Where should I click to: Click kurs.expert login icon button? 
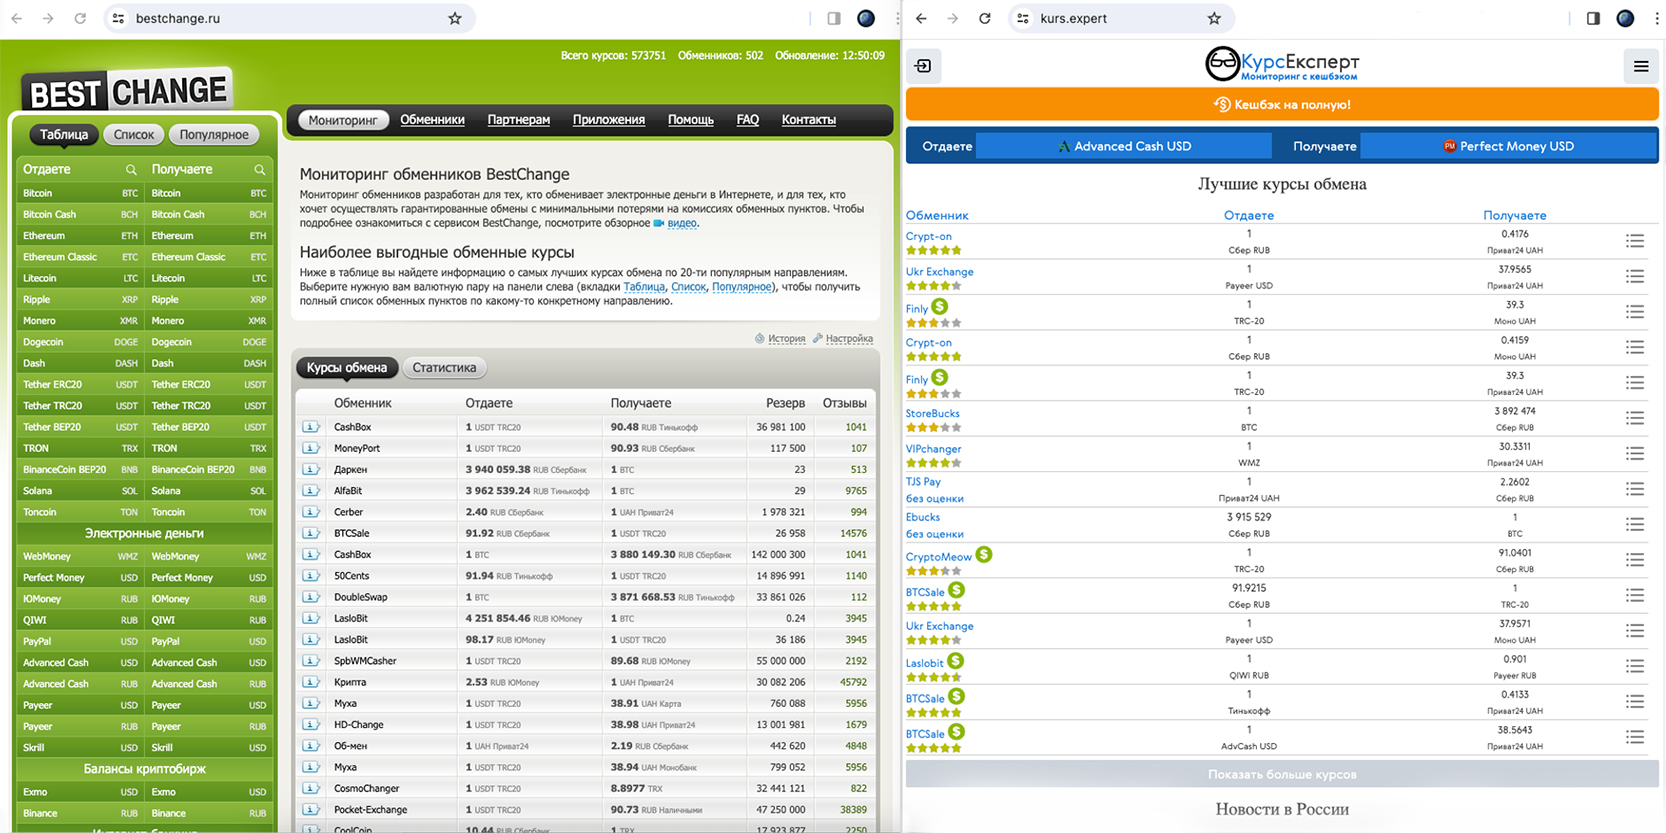[x=923, y=66]
